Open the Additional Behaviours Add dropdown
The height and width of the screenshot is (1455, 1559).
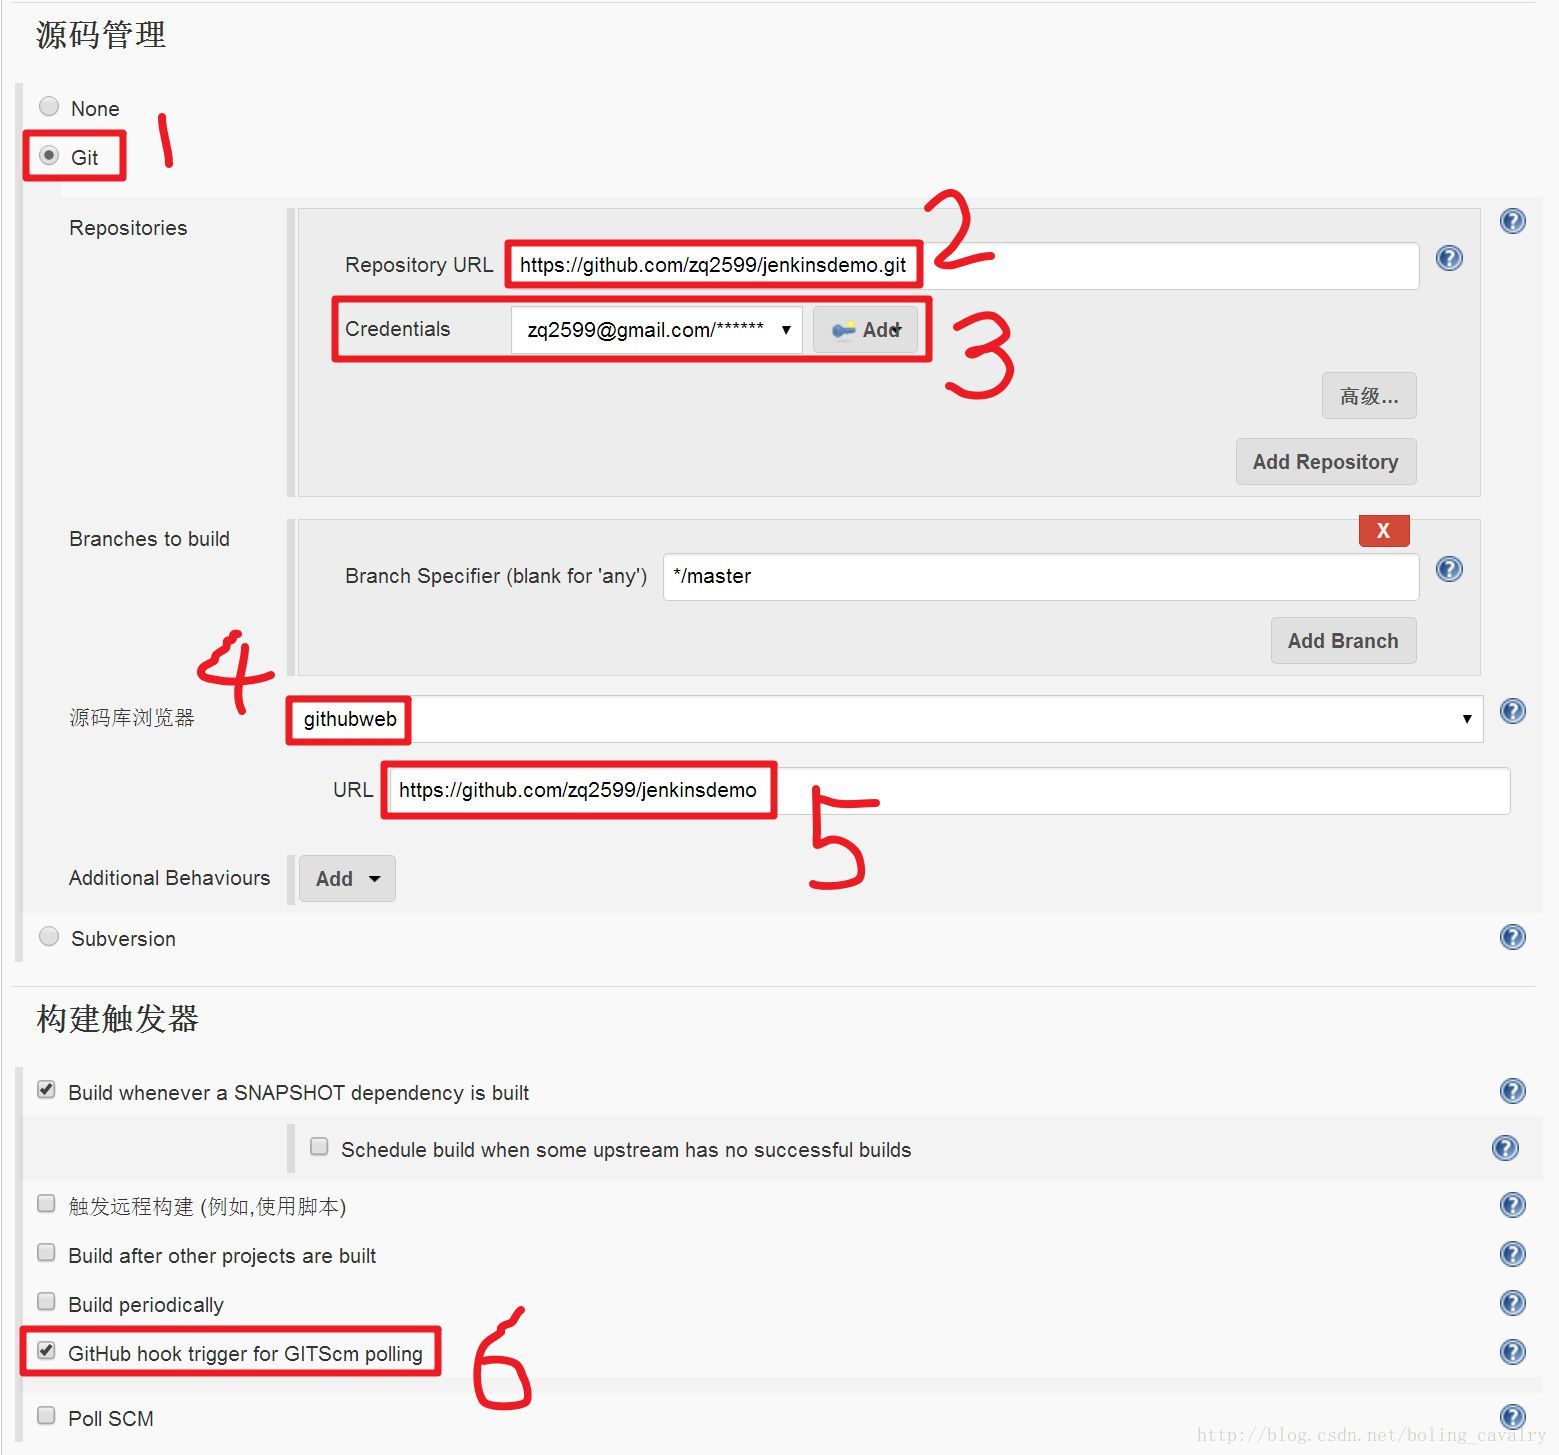click(347, 879)
